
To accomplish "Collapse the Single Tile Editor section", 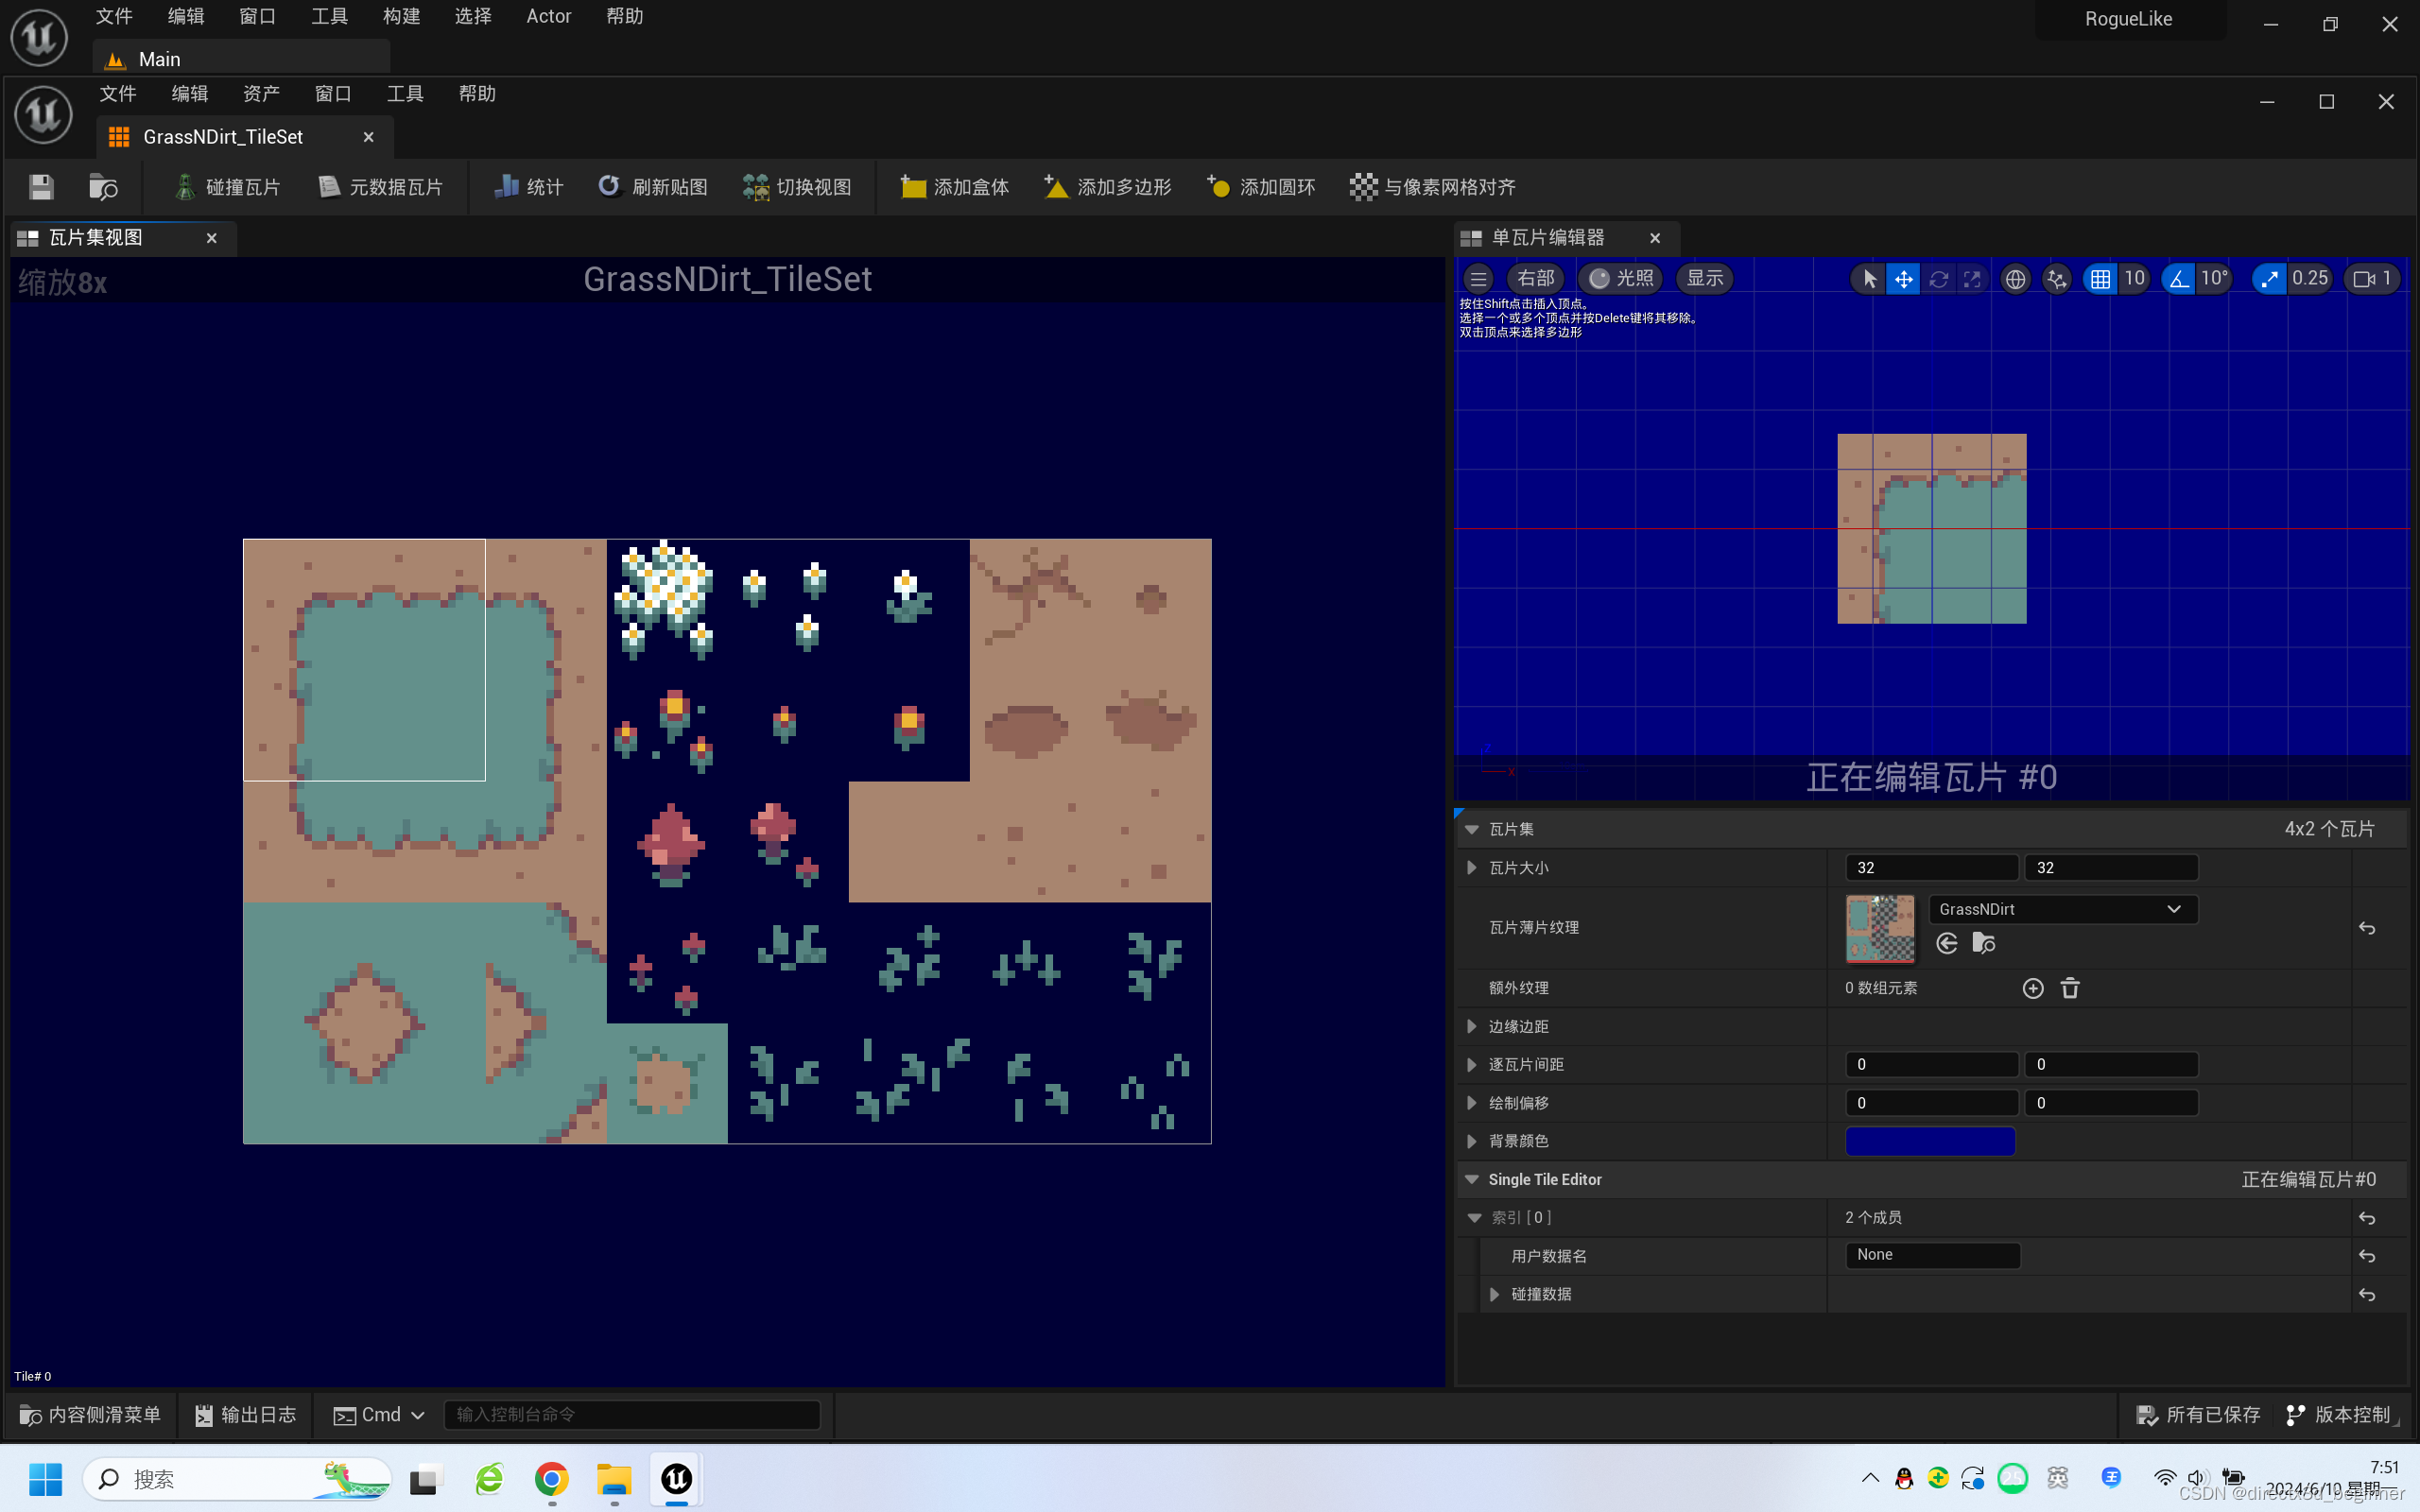I will point(1472,1180).
